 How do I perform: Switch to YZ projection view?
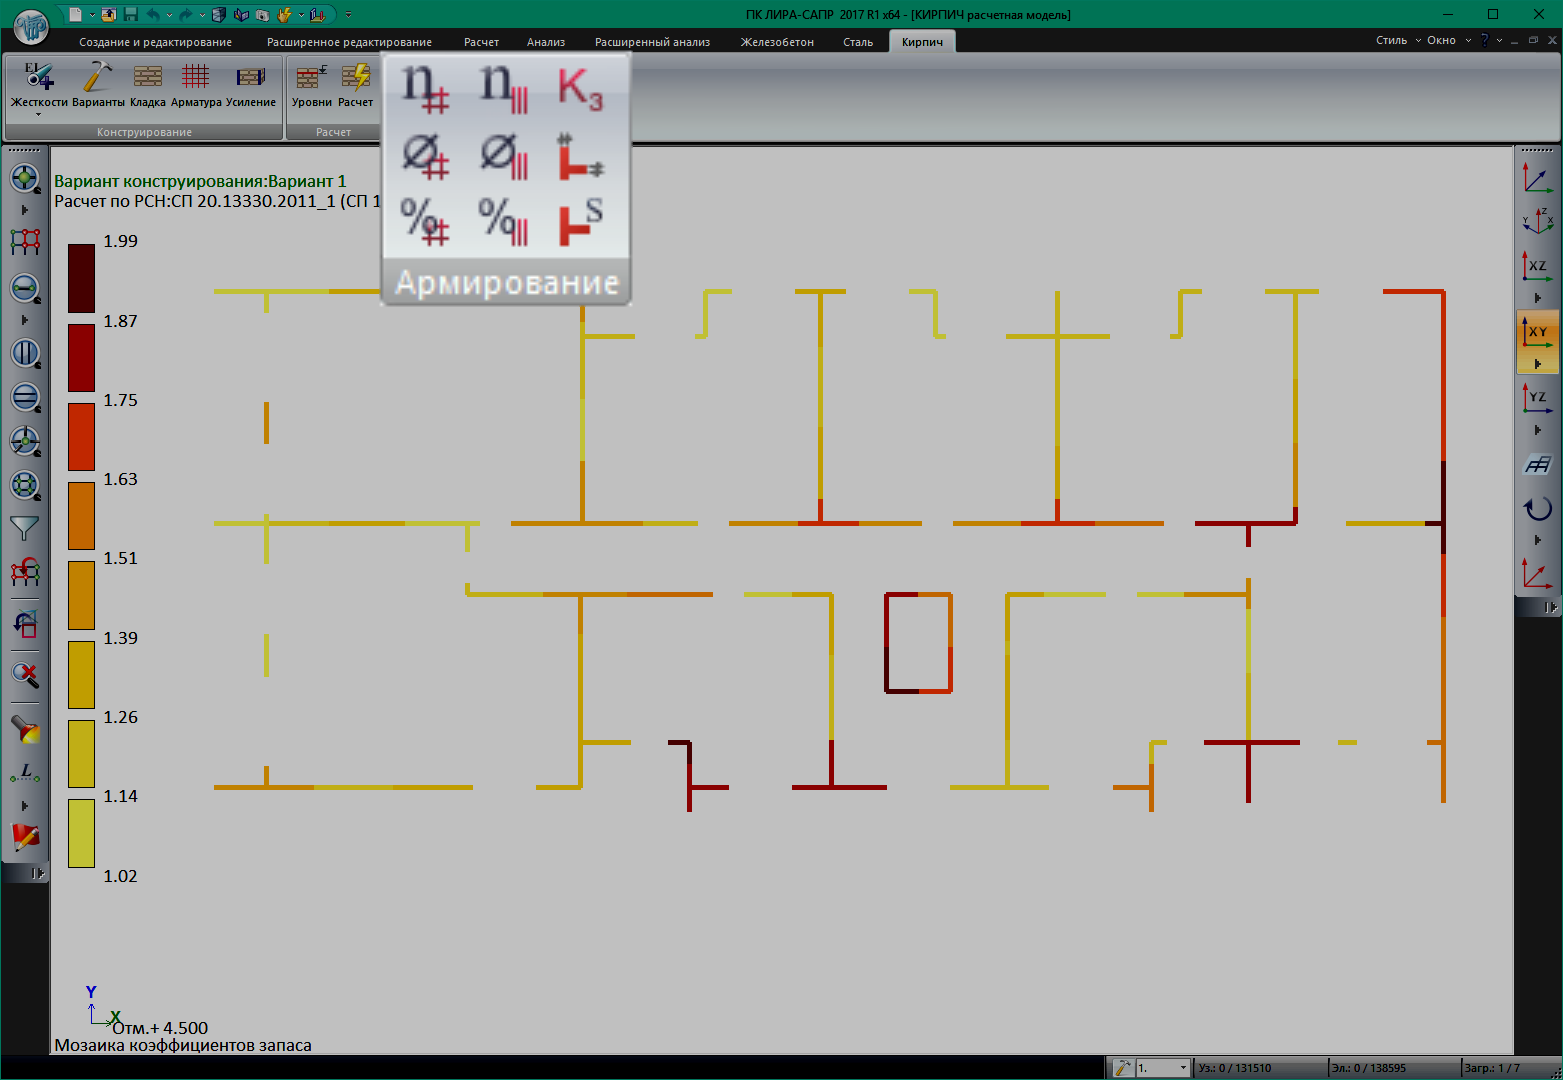(x=1537, y=398)
